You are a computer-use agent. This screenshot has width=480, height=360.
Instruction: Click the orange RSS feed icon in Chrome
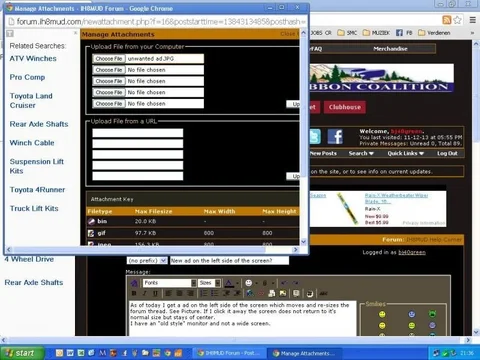click(x=447, y=20)
